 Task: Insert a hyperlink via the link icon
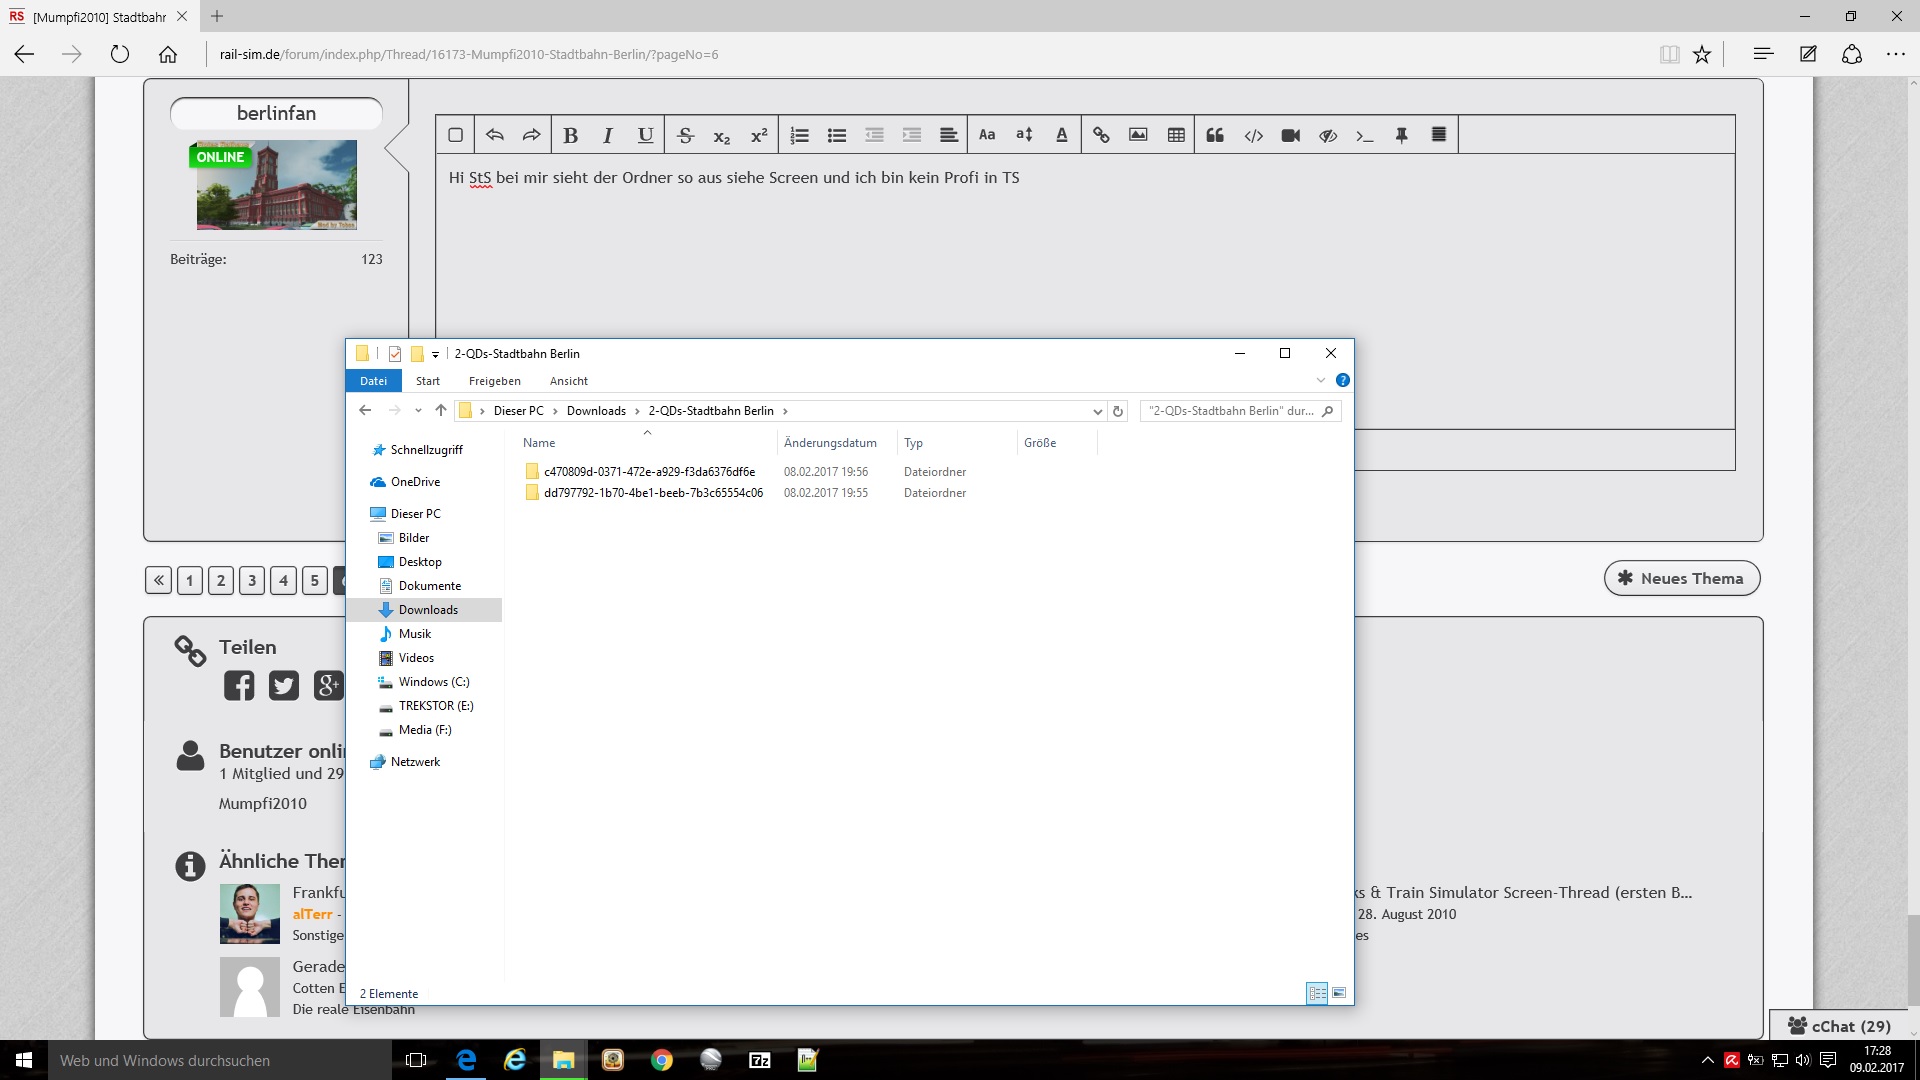click(x=1101, y=135)
